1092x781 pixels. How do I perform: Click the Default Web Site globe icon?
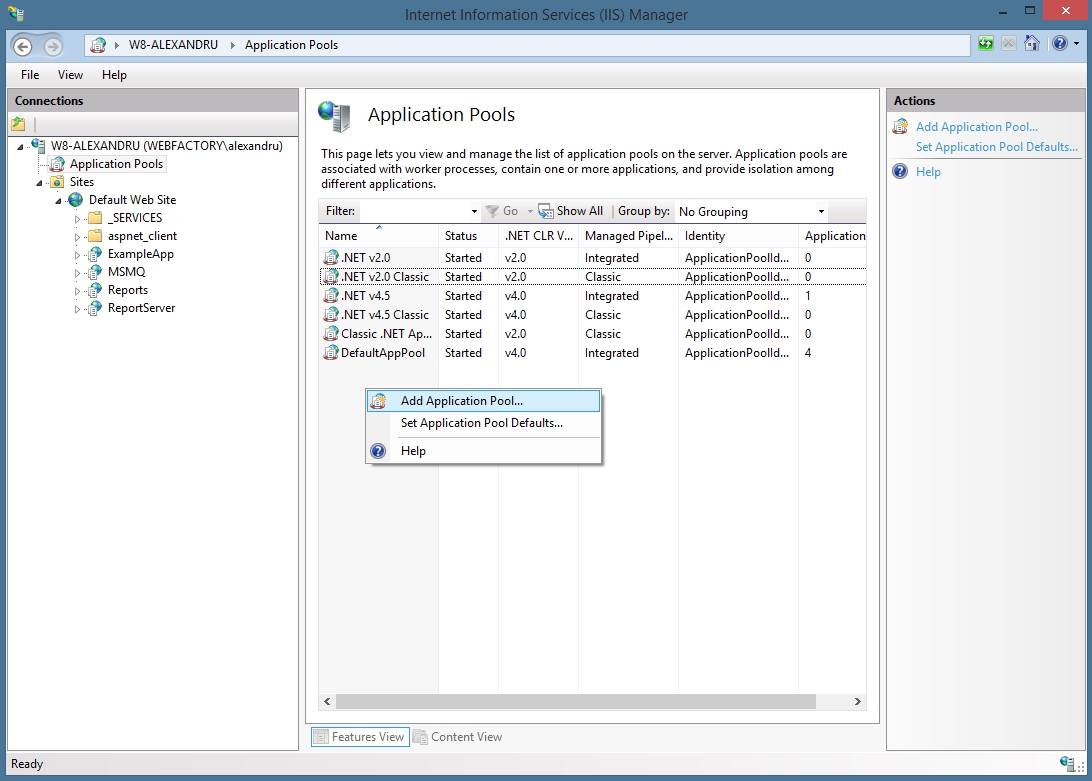click(76, 200)
